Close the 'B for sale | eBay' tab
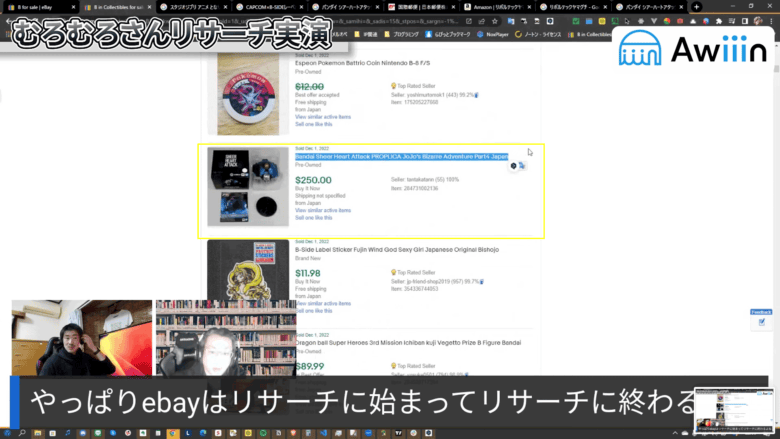The height and width of the screenshot is (439, 780). (x=73, y=7)
